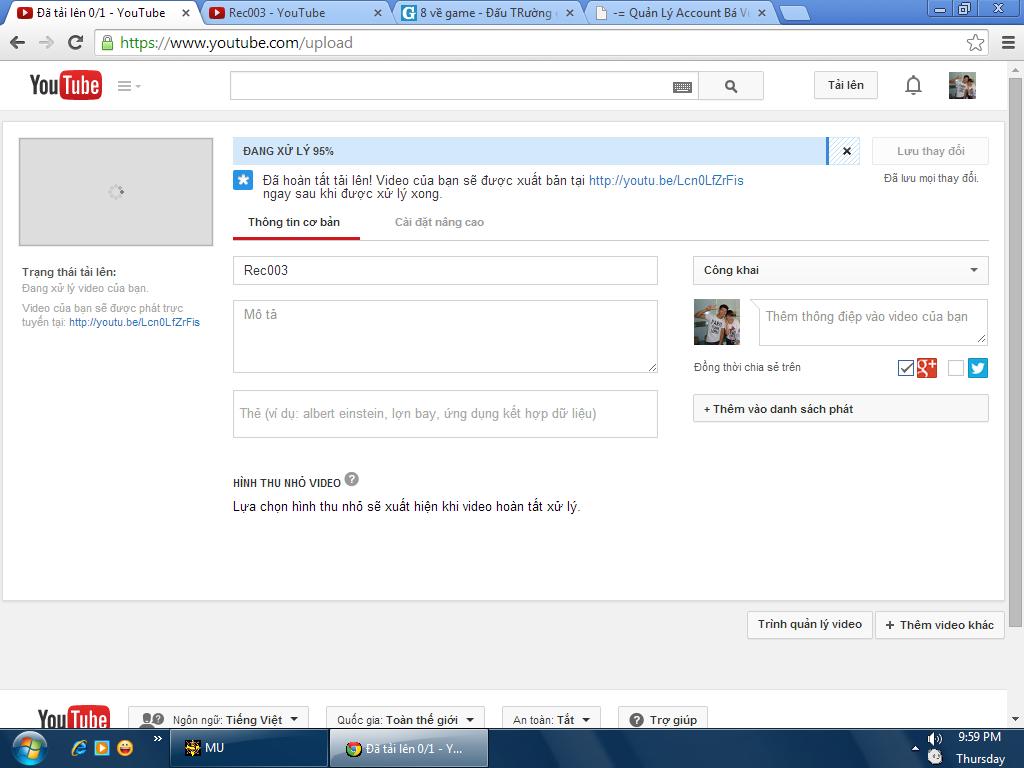
Task: Click the video preview thumbnail placeholder
Action: 116,192
